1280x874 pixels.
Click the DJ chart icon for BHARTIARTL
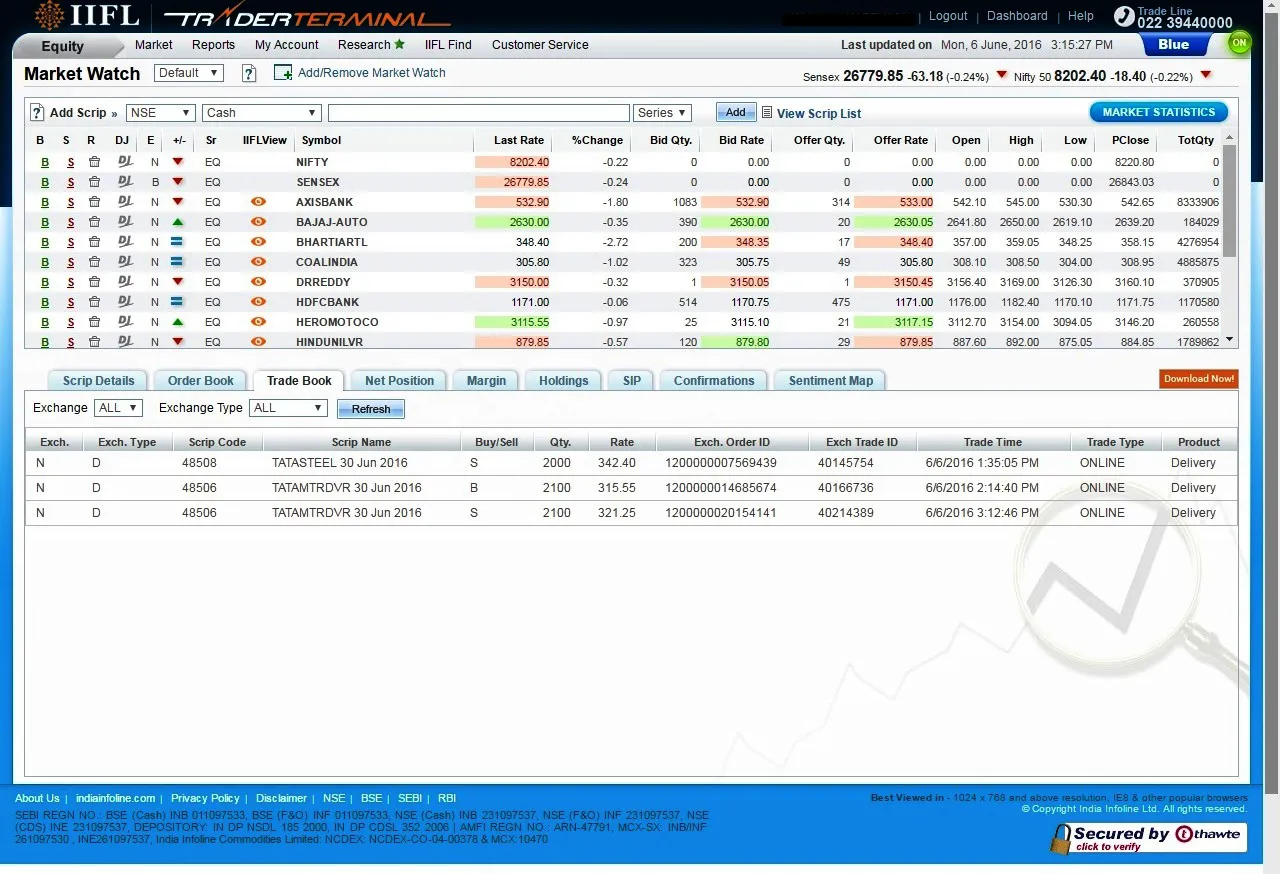pos(124,241)
